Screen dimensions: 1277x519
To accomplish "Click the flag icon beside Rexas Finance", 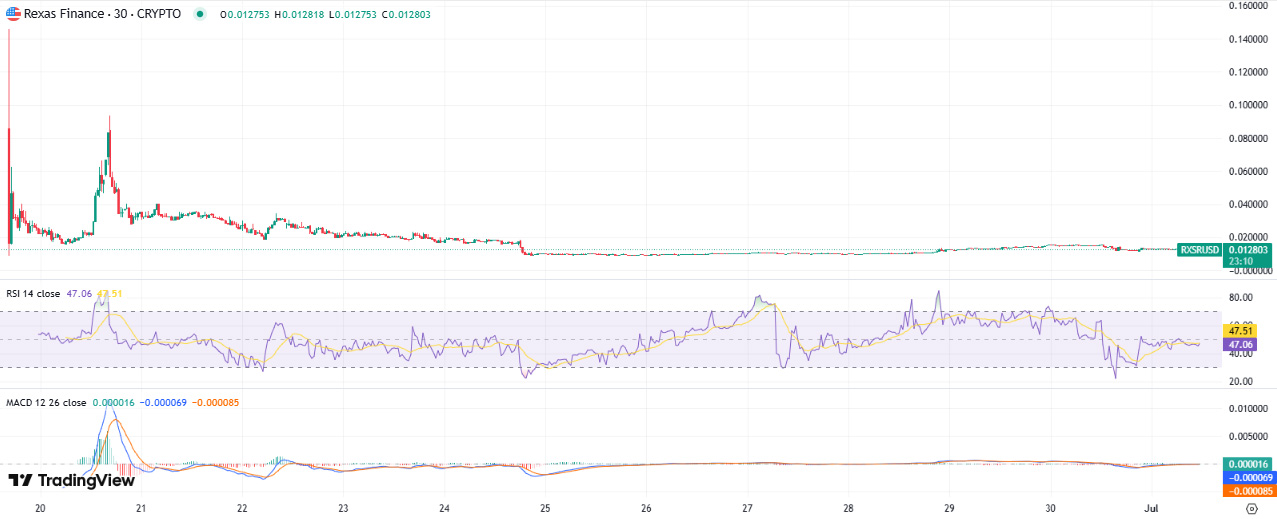I will tap(13, 15).
